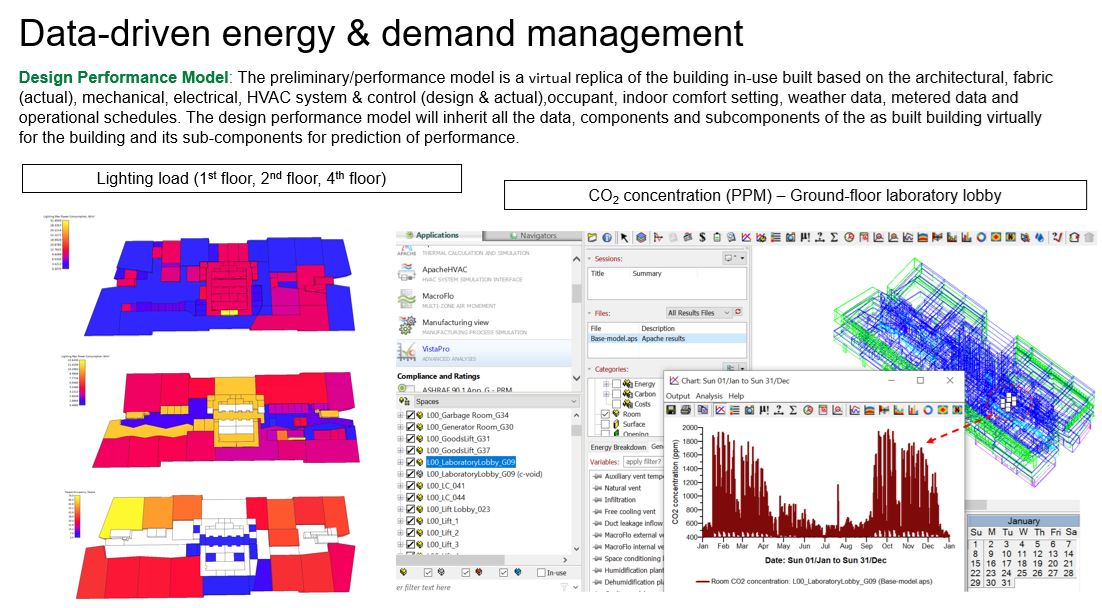This screenshot has height=608, width=1102.
Task: Expand the L00_GoodsLift_G31 tree node
Action: 401,439
